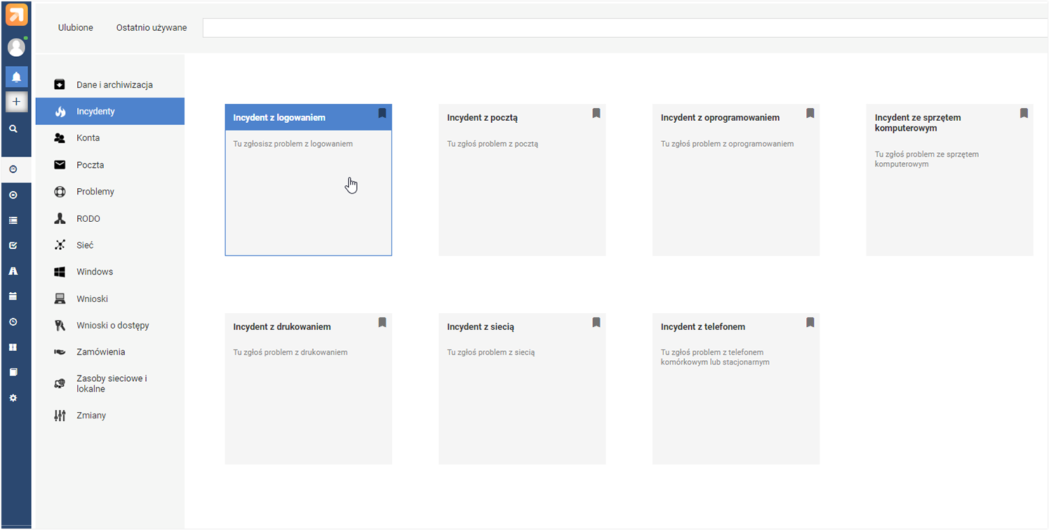This screenshot has width=1049, height=530.
Task: Bookmark the Incydent z drukowaniem card
Action: pos(382,322)
